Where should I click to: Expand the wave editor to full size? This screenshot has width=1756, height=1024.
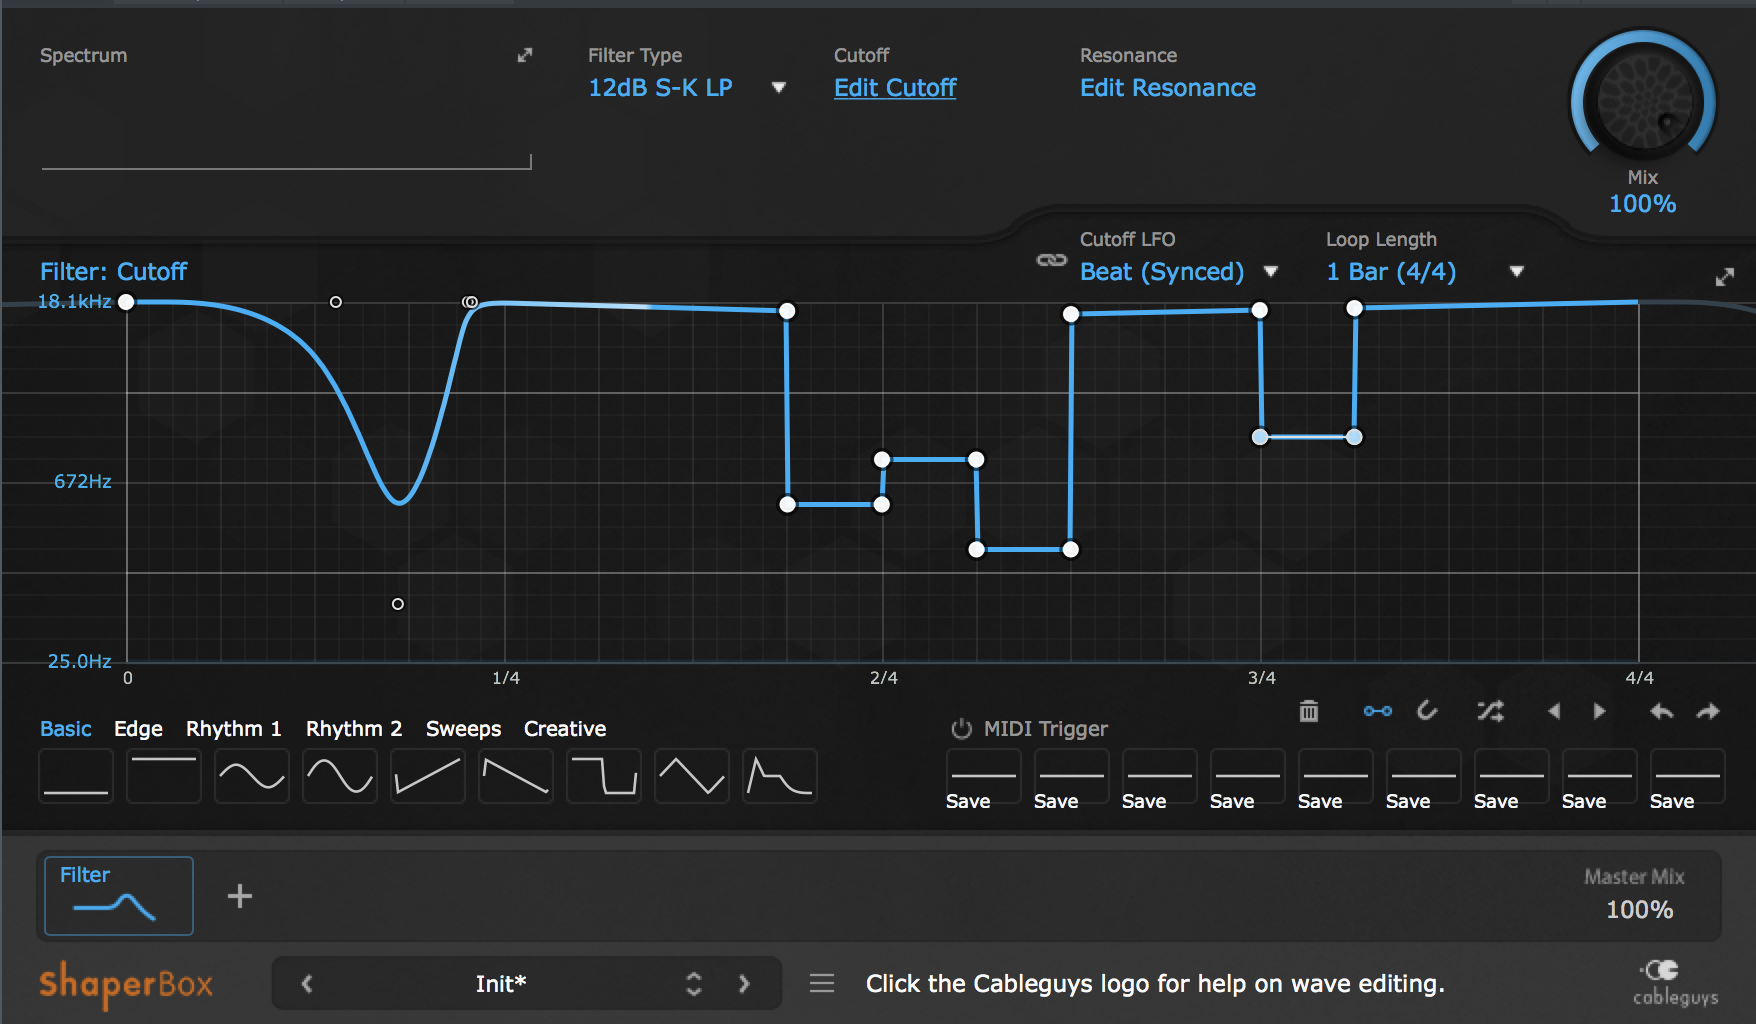1725,277
